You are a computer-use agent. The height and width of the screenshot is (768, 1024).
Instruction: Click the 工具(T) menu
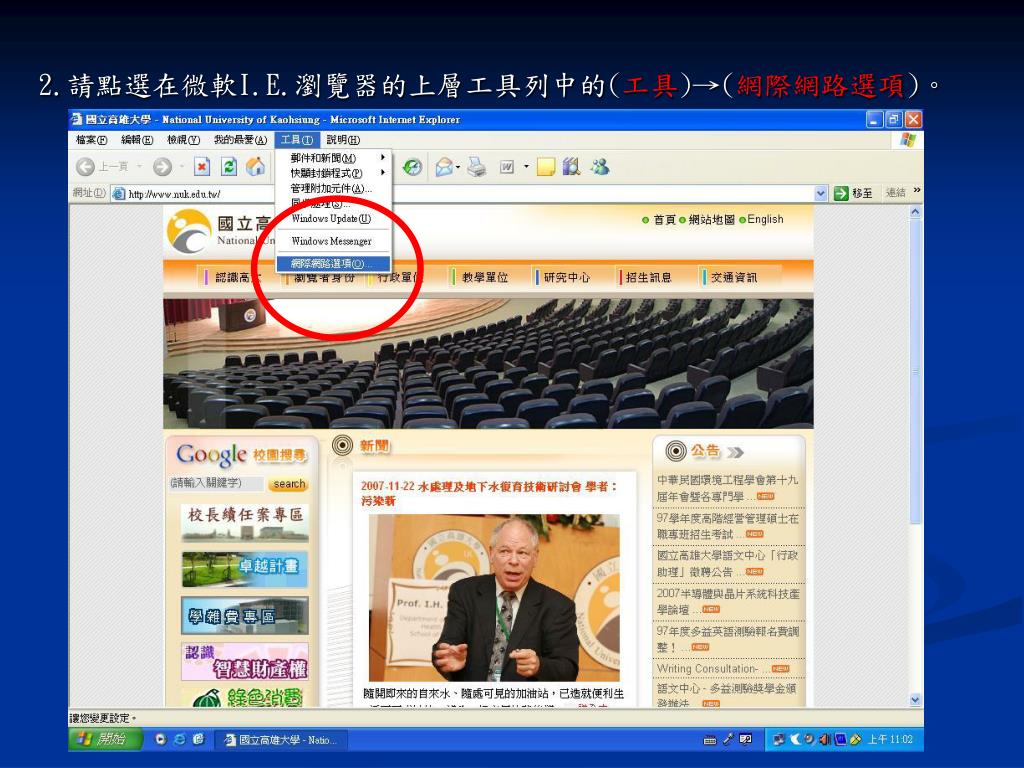coord(297,140)
